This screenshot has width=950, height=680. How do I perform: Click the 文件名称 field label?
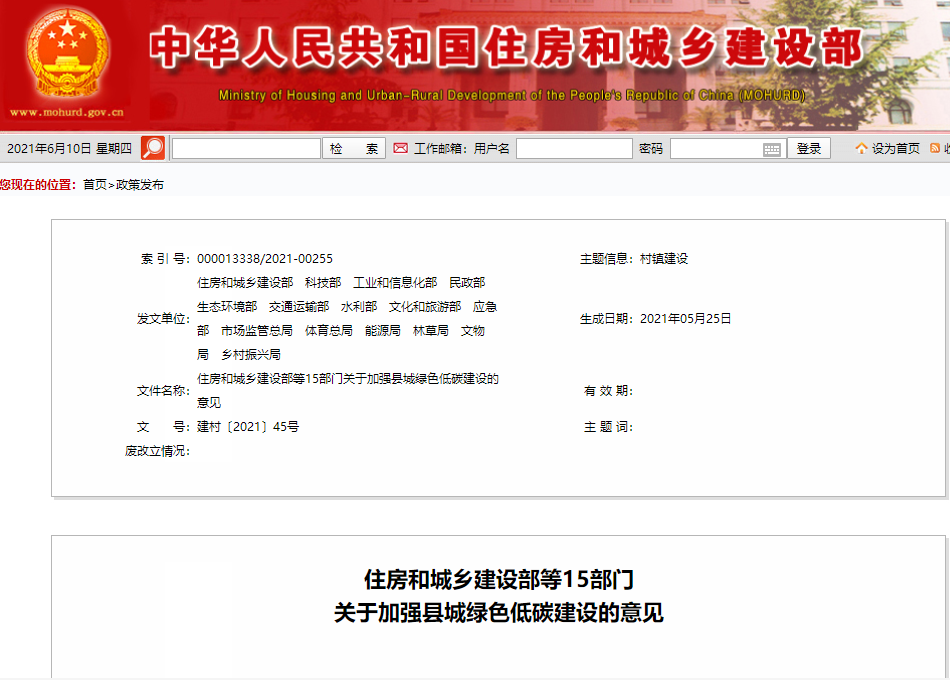(x=163, y=391)
